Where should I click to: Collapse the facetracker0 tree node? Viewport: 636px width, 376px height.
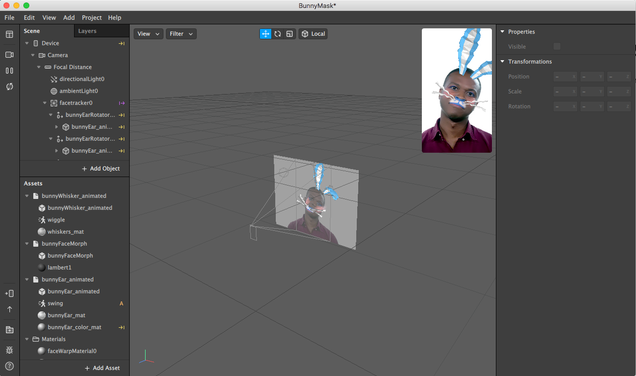click(45, 103)
